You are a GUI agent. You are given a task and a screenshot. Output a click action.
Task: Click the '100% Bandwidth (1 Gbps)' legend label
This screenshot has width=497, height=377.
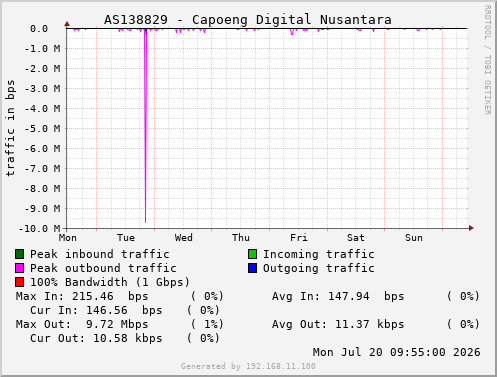(x=110, y=282)
